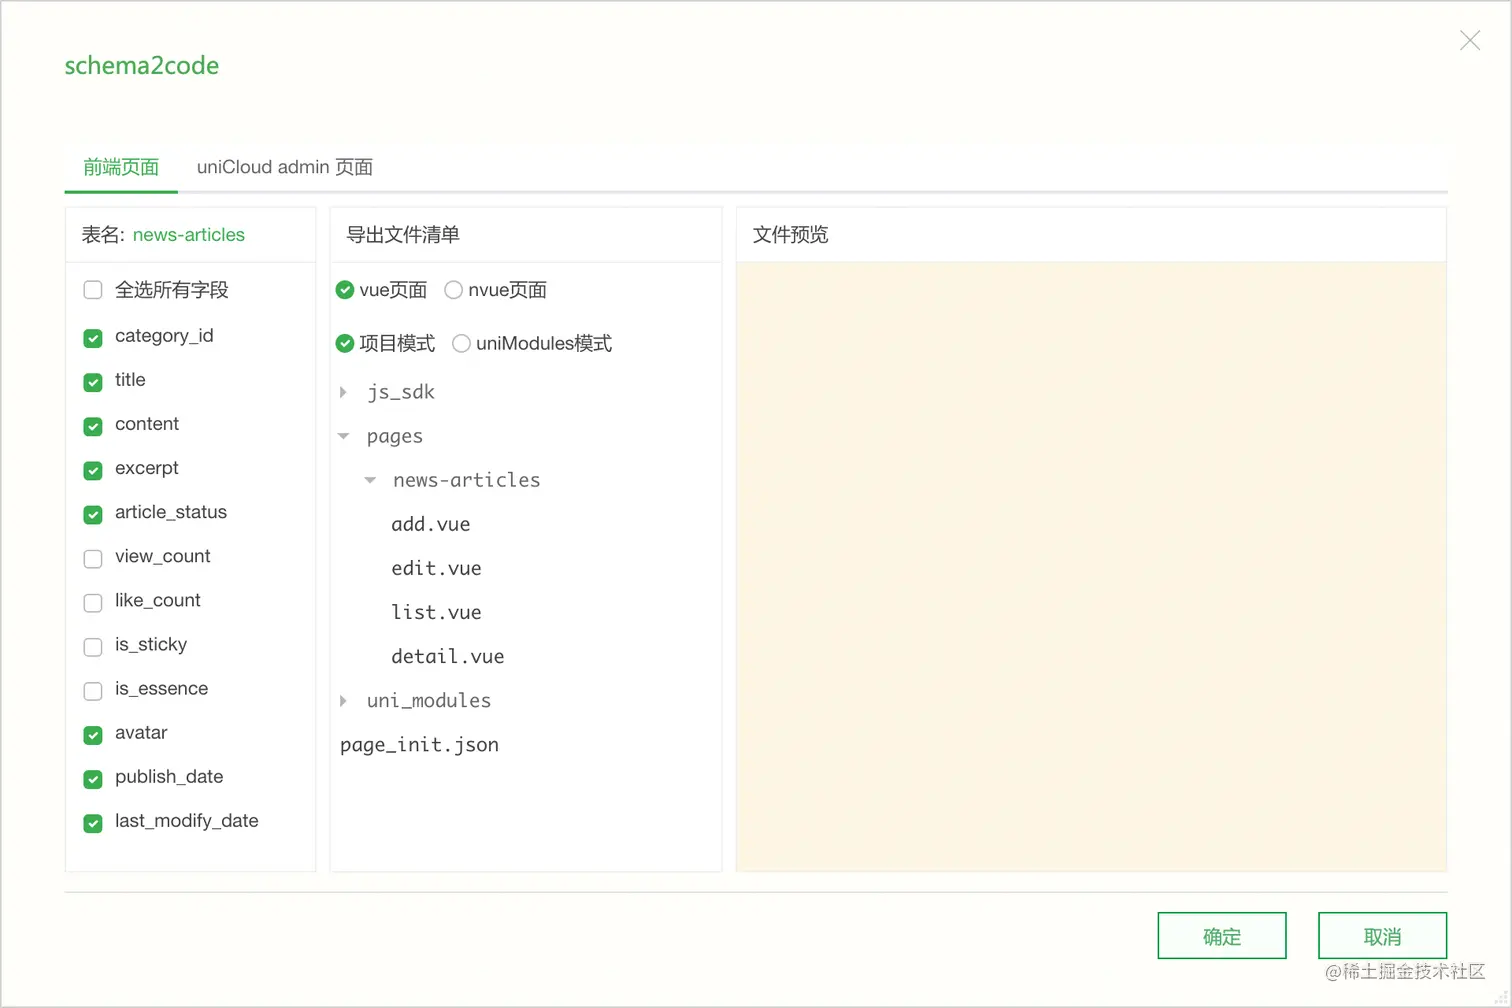1512x1008 pixels.
Task: Select the 前端页面 tab
Action: pos(120,167)
